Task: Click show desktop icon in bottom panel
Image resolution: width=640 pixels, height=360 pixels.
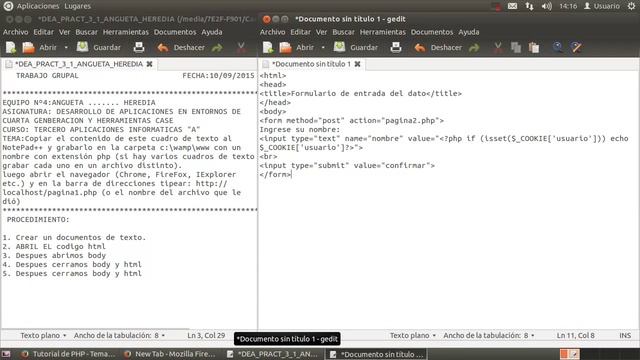Action: tap(6, 354)
